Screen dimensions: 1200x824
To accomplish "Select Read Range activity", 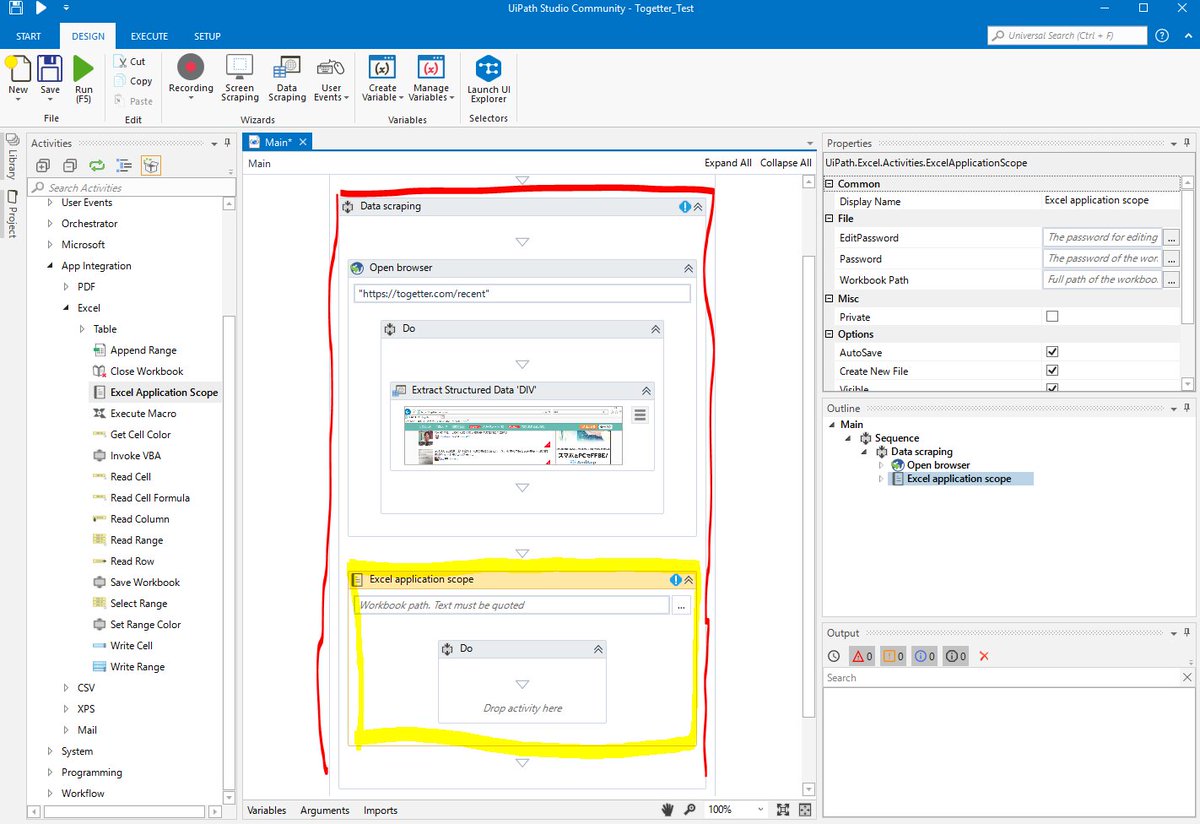I will 136,540.
